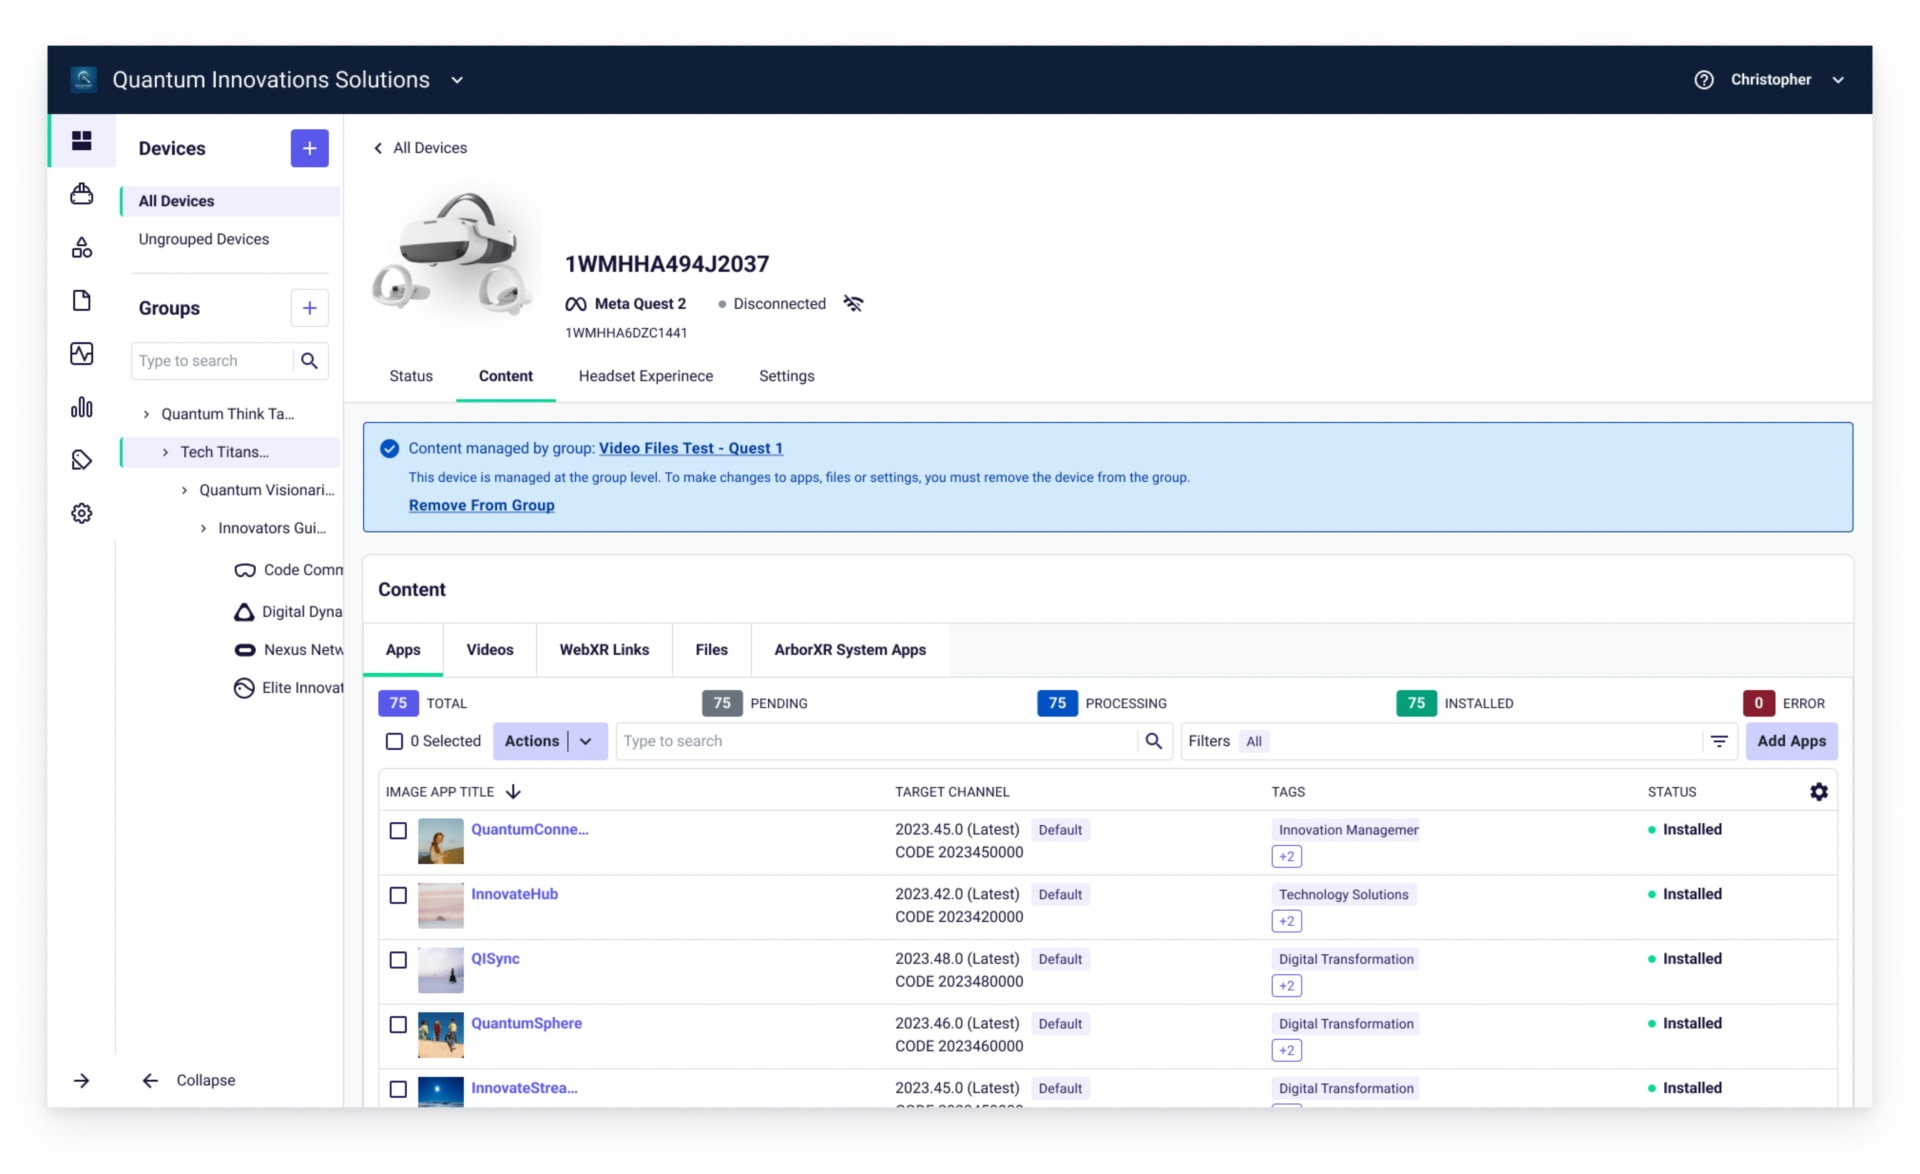1920x1174 pixels.
Task: Click the help question-mark icon in top bar
Action: [1704, 79]
